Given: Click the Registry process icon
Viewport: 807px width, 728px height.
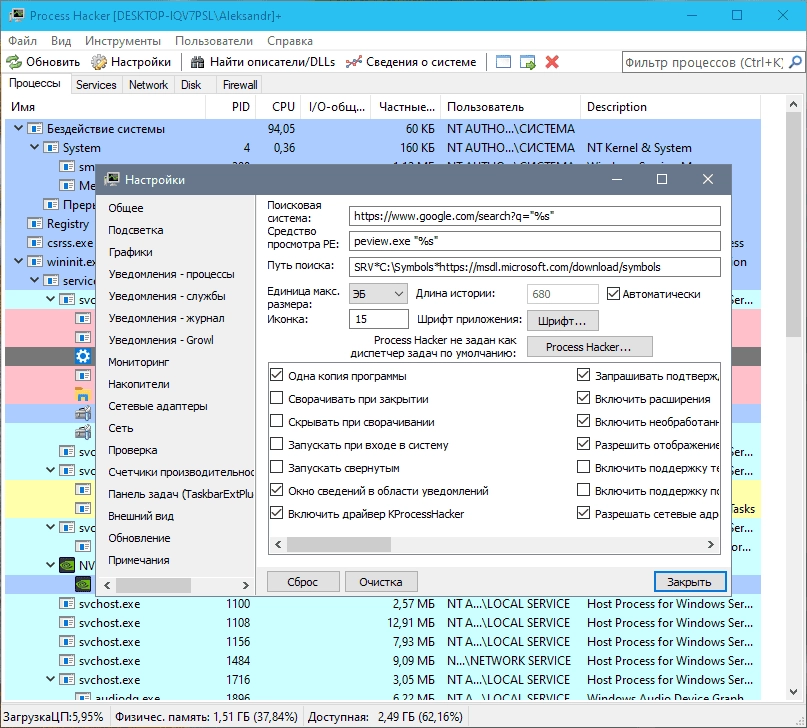Looking at the screenshot, I should coord(34,223).
